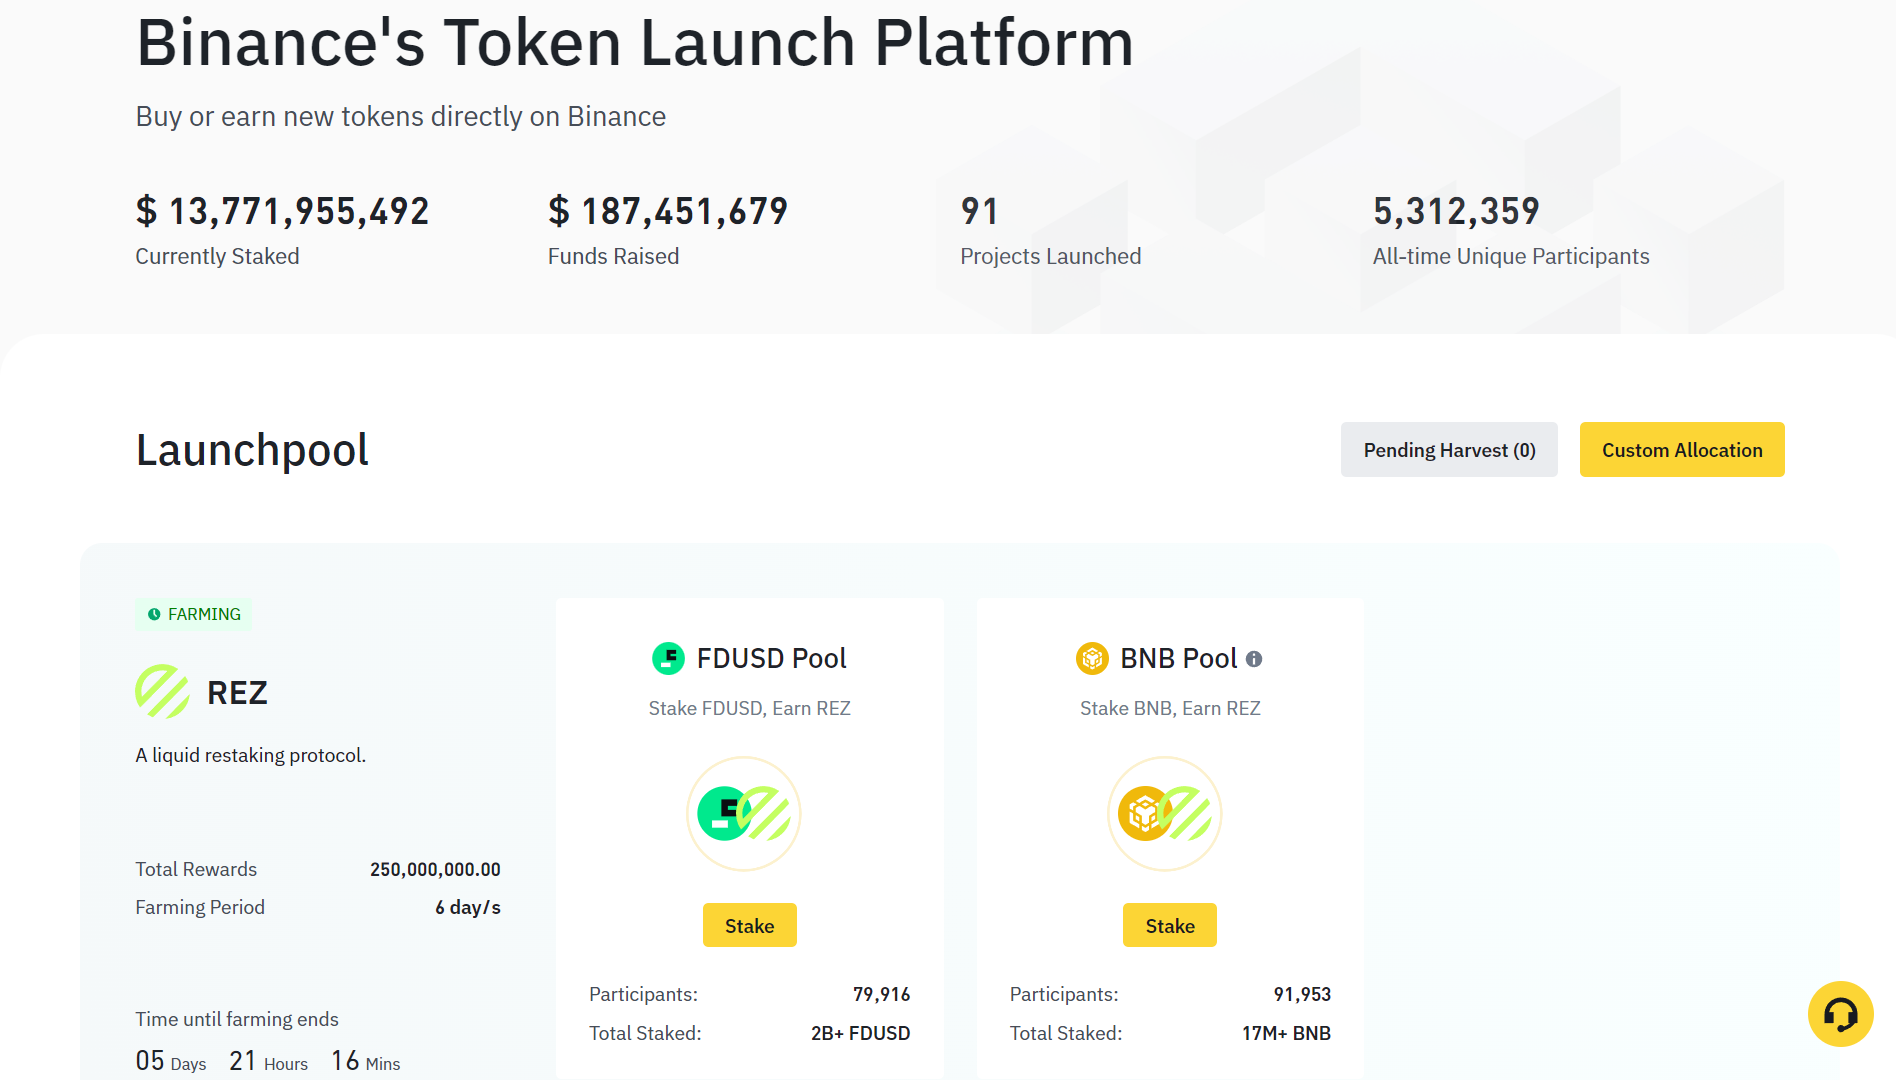Image resolution: width=1896 pixels, height=1080 pixels.
Task: Click the Total Rewards label
Action: point(196,869)
